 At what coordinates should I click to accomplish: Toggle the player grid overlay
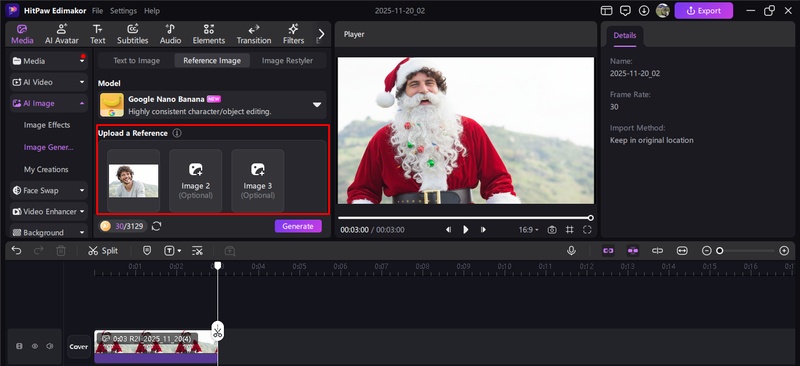pos(570,230)
